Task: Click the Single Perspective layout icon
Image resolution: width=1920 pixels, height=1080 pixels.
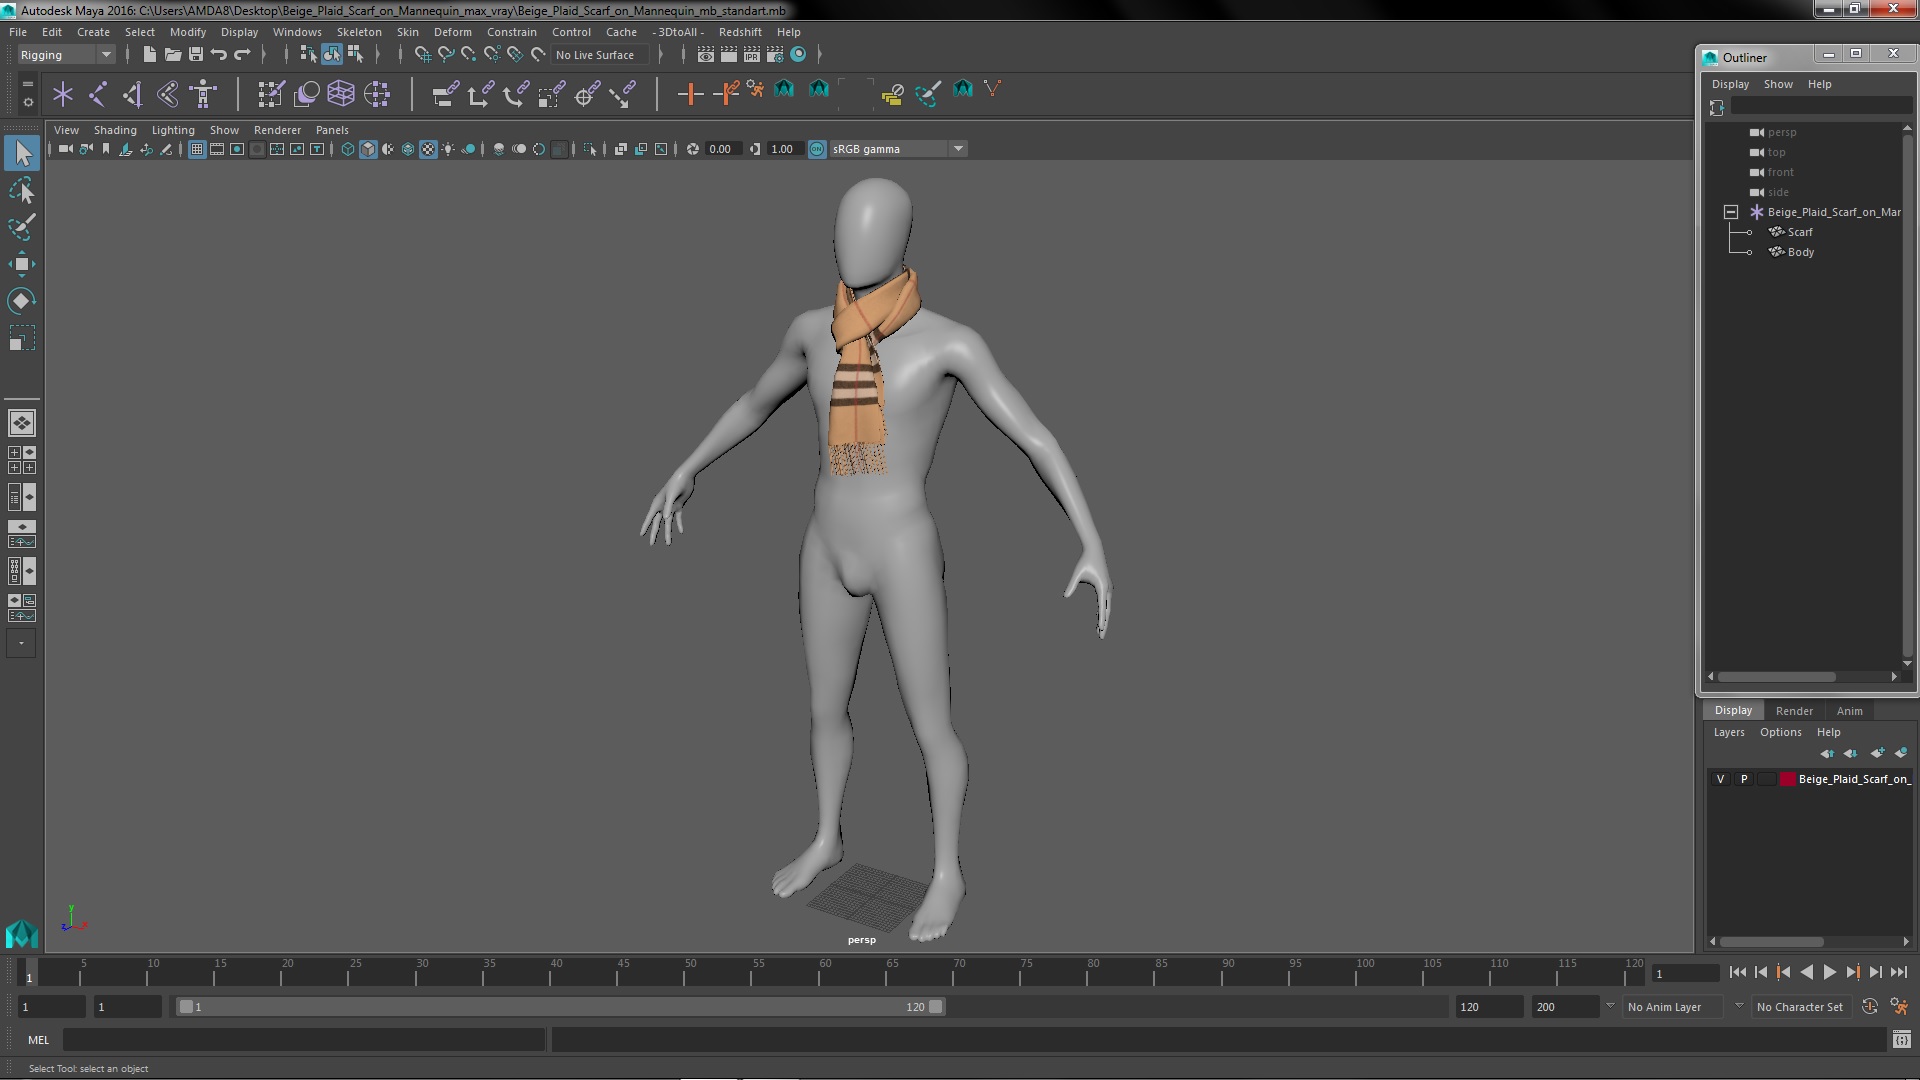Action: pos(22,423)
